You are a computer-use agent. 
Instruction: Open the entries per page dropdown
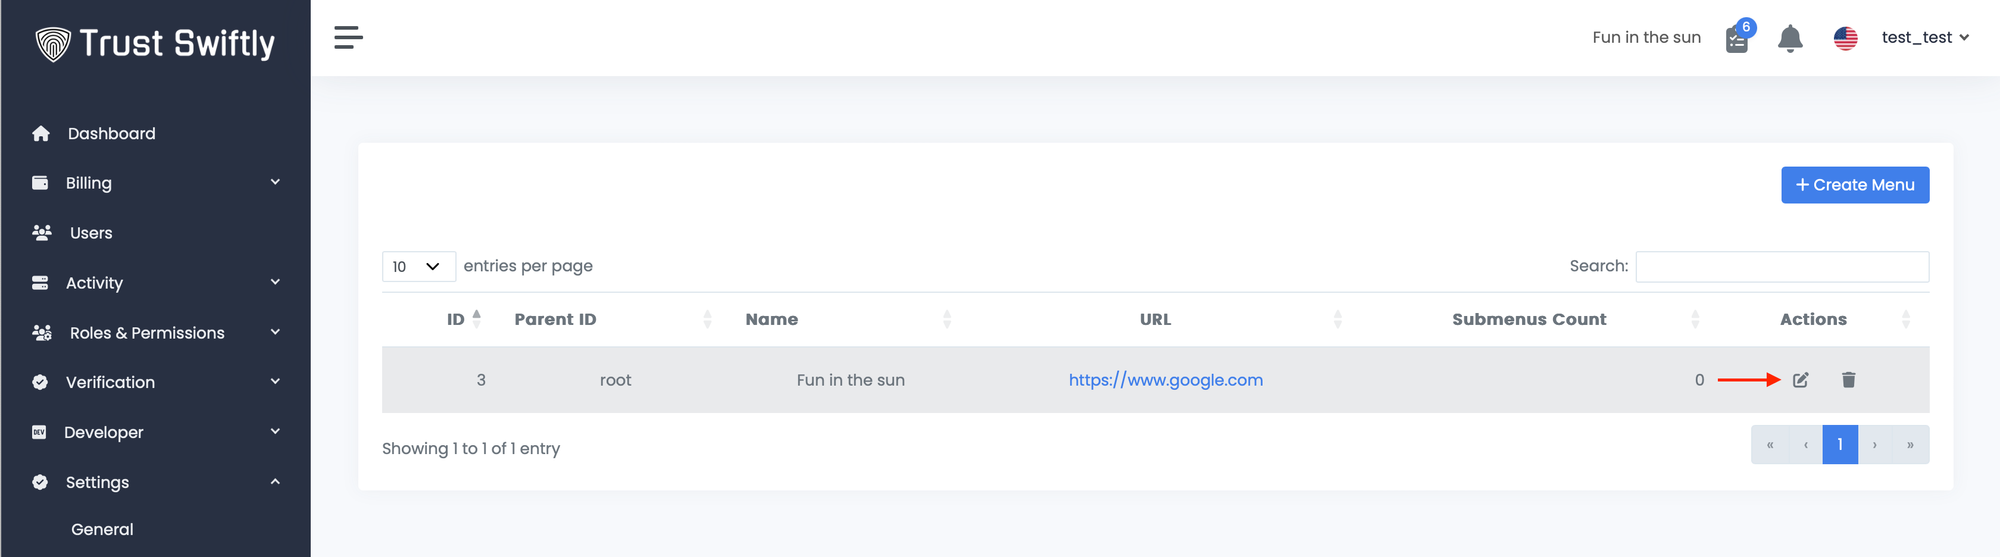click(418, 267)
